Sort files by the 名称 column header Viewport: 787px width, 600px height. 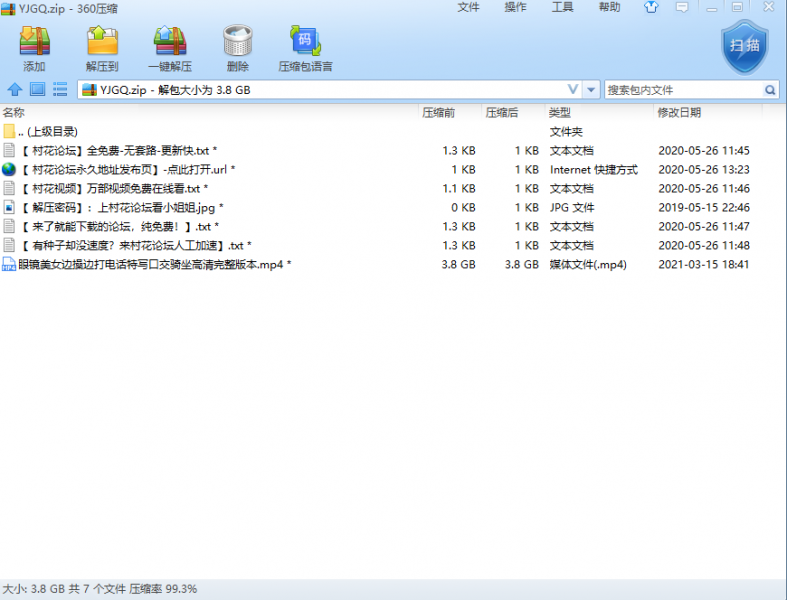(14, 113)
